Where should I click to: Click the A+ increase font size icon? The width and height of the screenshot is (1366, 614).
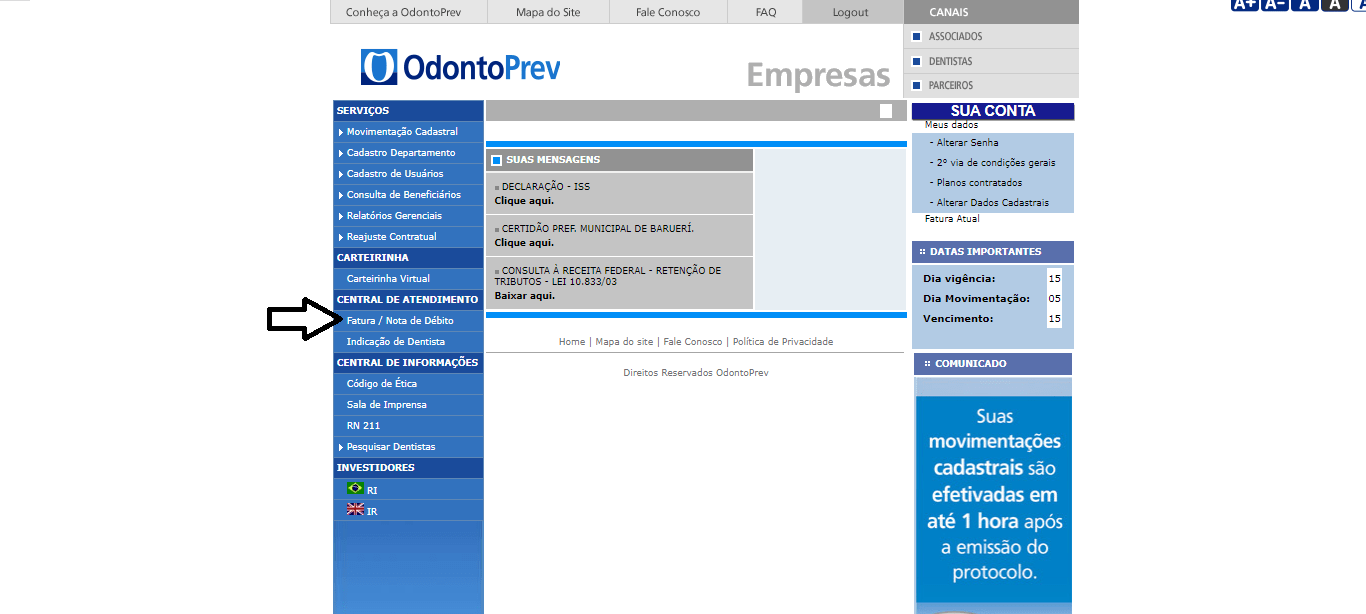click(1244, 4)
